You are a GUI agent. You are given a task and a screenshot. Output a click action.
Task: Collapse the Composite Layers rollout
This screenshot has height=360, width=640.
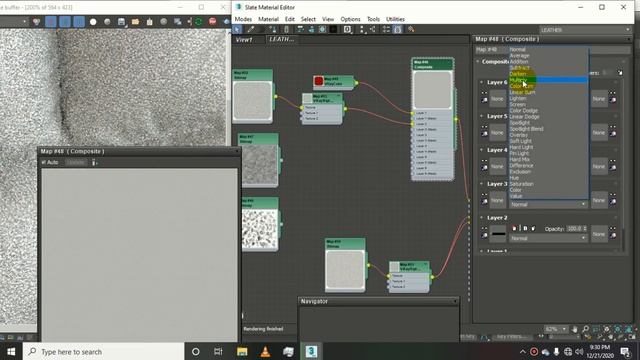tap(478, 62)
